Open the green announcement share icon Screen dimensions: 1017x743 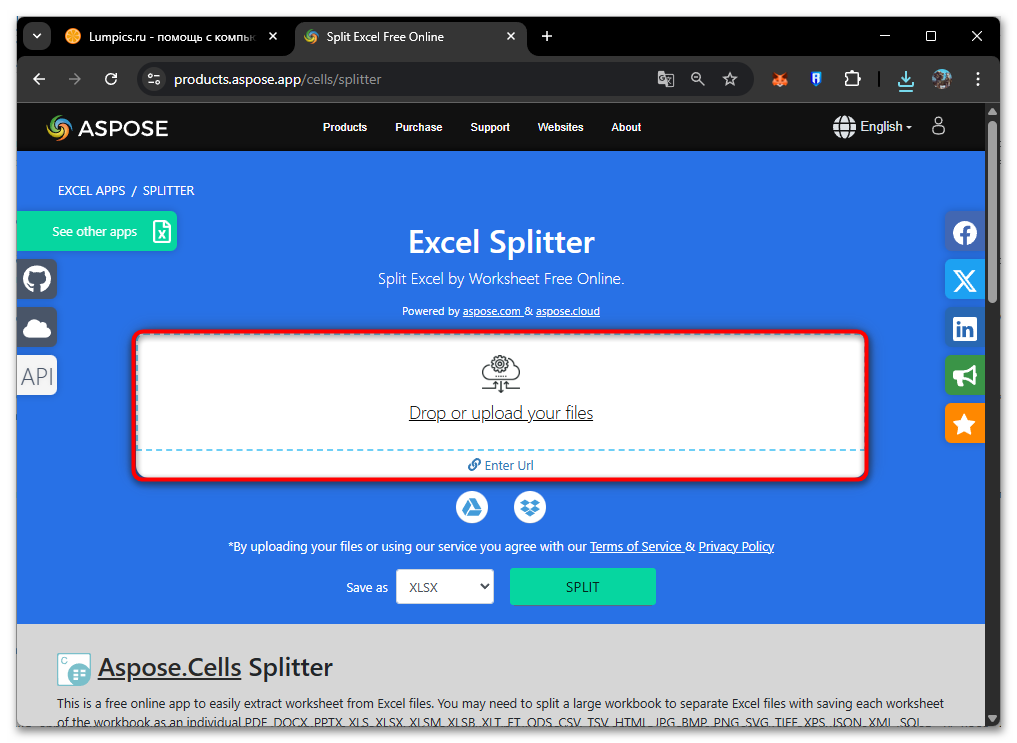pyautogui.click(x=964, y=375)
